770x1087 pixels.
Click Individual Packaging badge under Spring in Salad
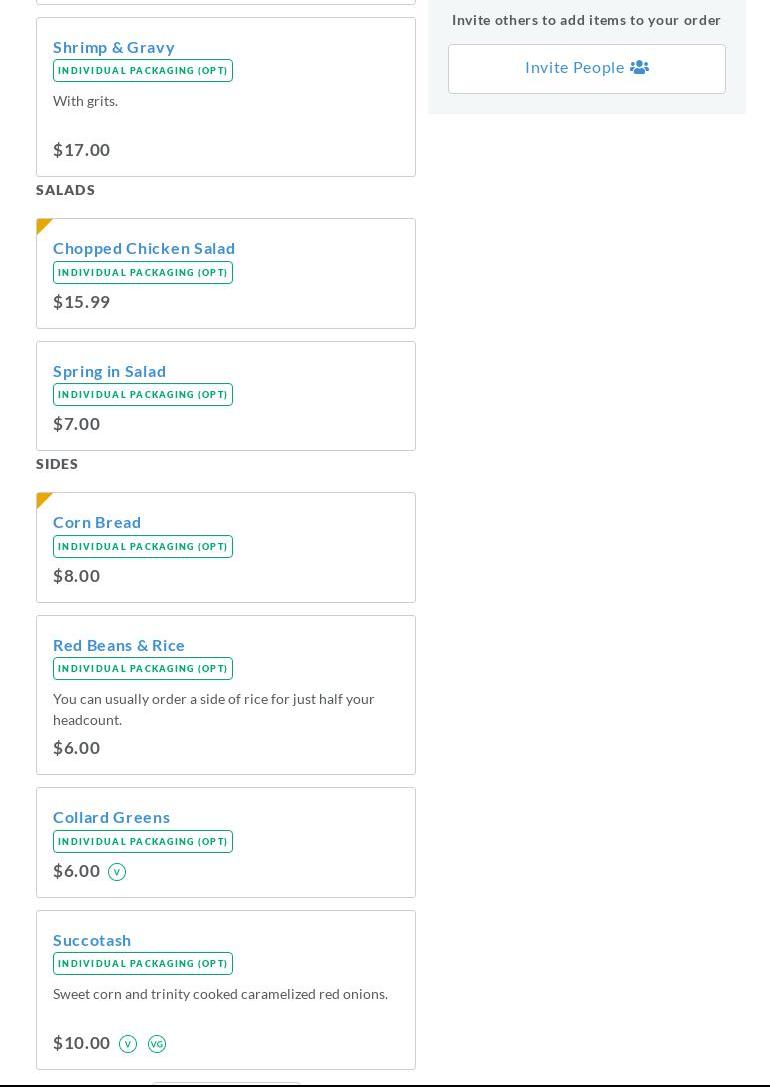click(143, 395)
